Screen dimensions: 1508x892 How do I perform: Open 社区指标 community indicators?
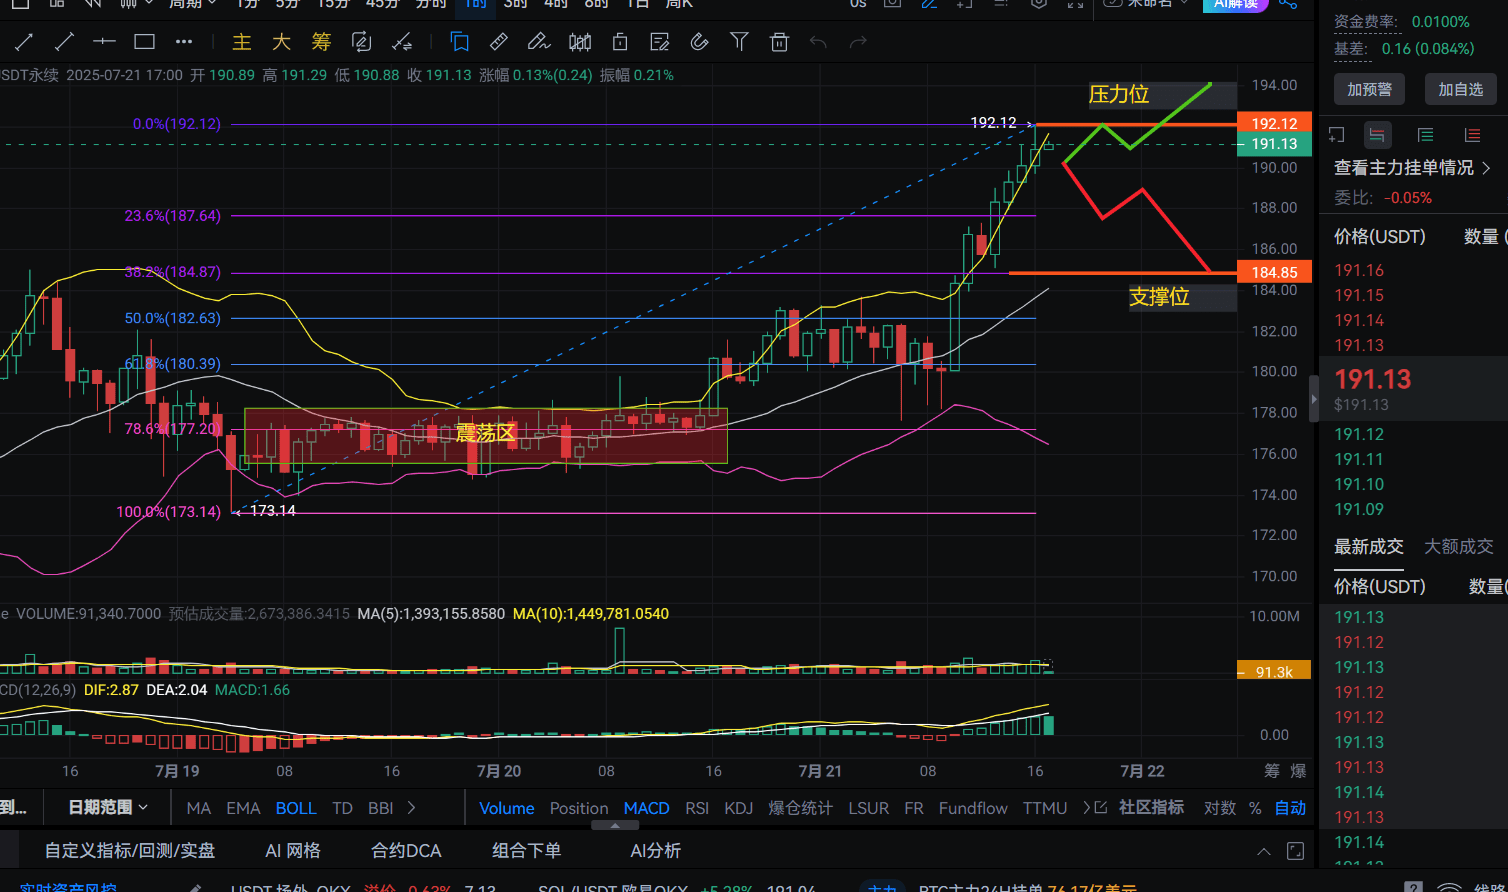click(x=1151, y=807)
